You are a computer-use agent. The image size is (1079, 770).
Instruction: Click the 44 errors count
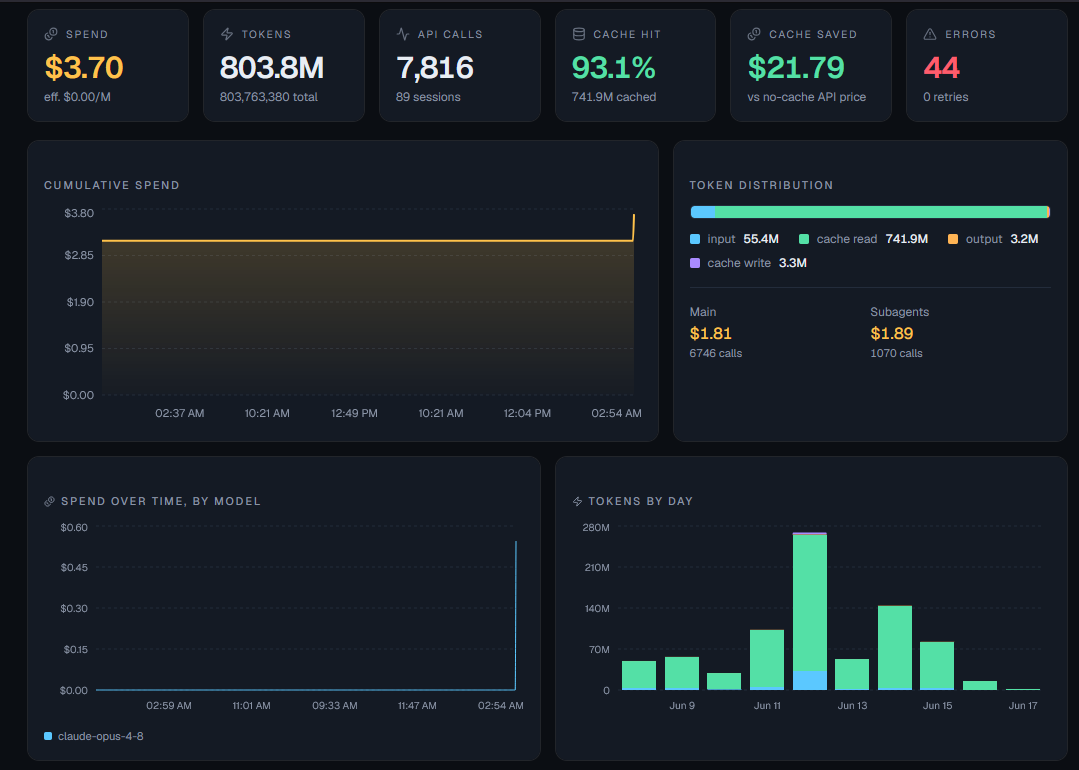(x=941, y=67)
